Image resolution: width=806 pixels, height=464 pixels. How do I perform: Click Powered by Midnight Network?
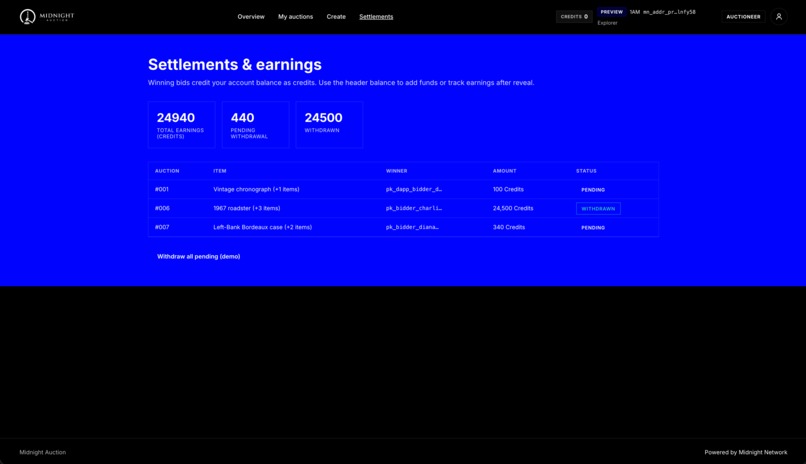tap(746, 452)
